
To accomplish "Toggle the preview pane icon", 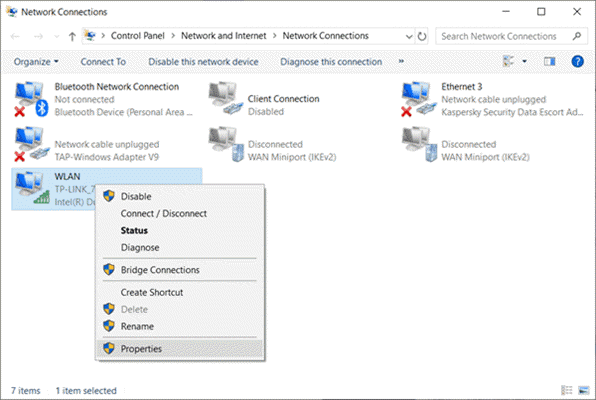I will [x=549, y=61].
